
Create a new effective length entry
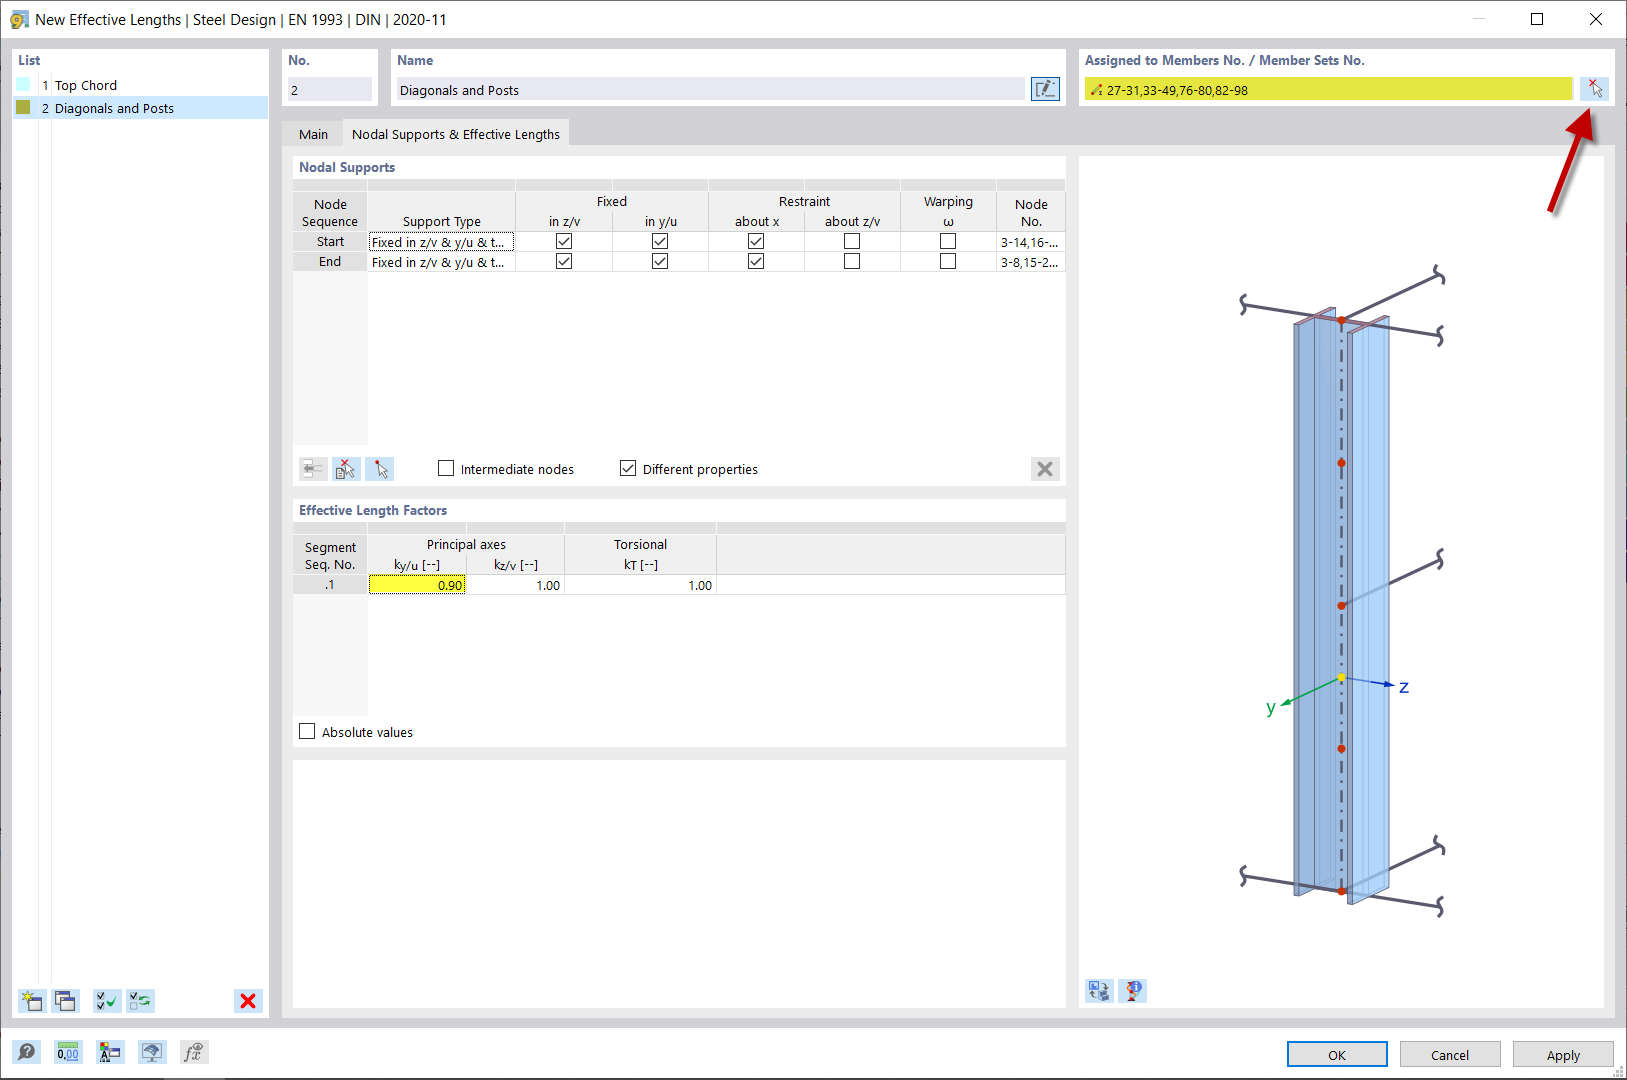pyautogui.click(x=32, y=1001)
